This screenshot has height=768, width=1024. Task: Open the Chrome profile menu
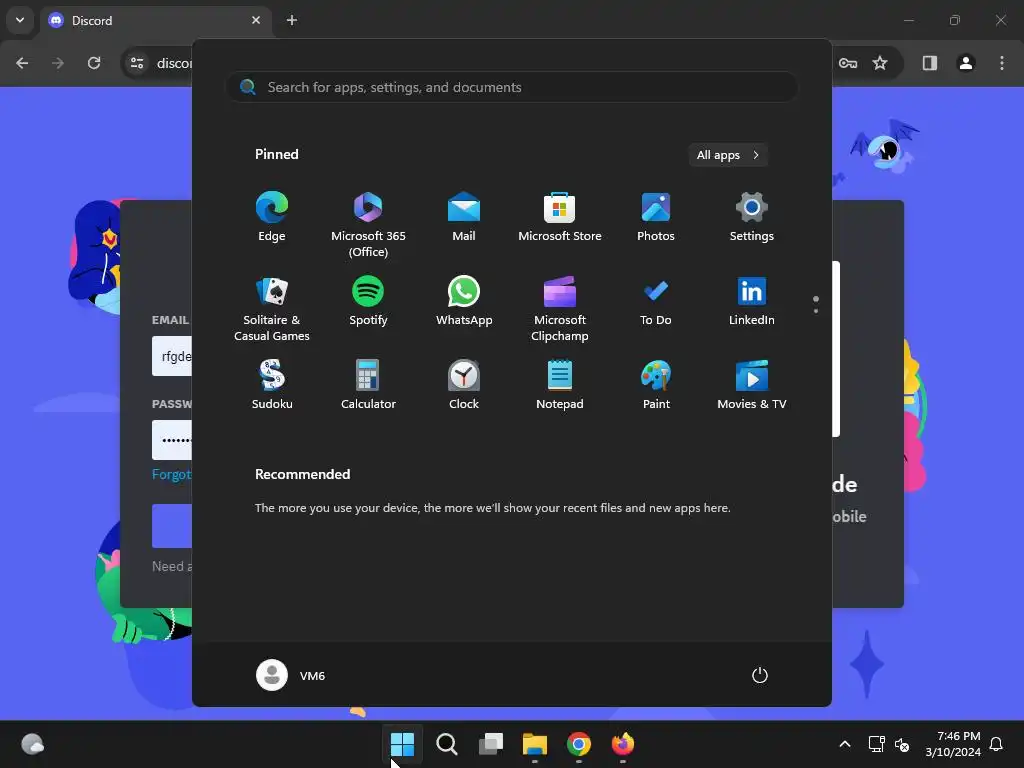click(x=966, y=63)
